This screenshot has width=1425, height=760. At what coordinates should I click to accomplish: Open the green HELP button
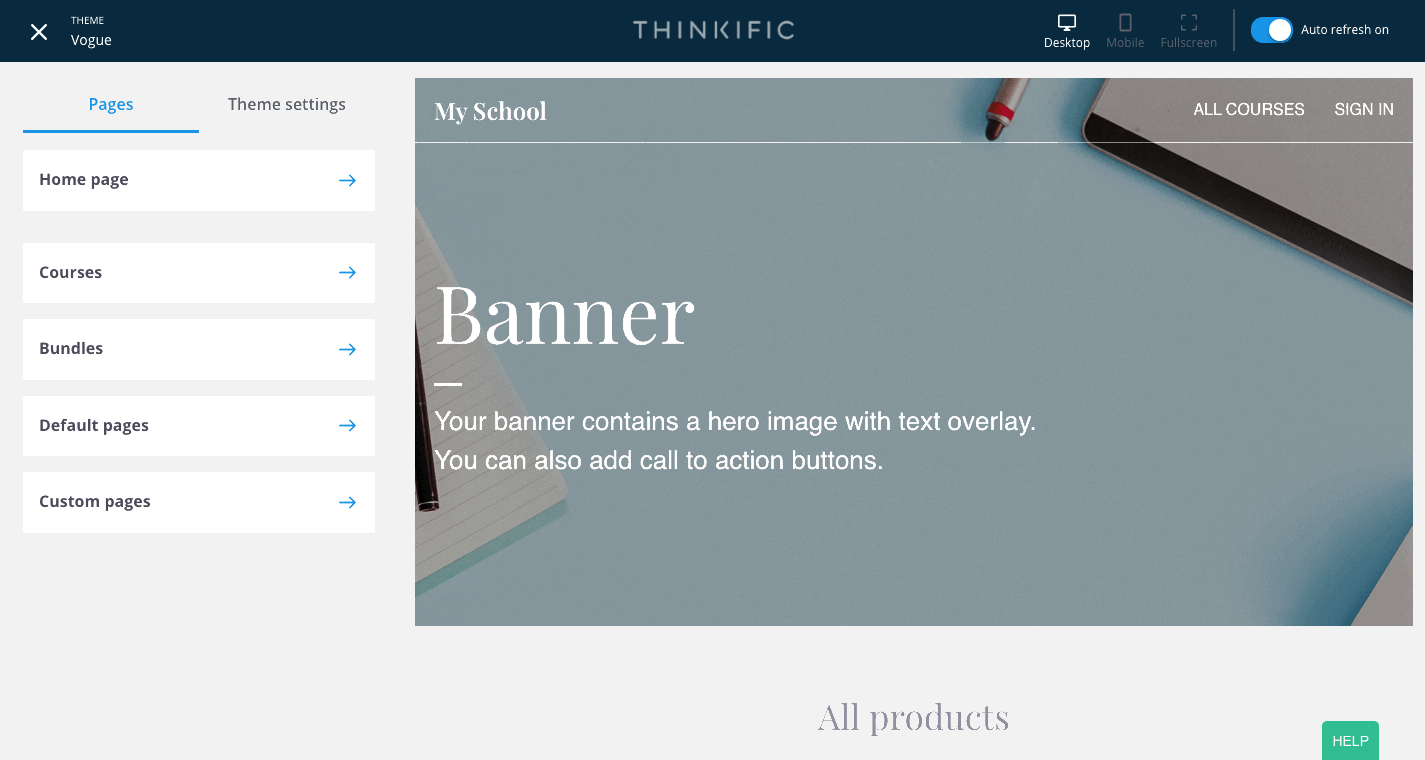coord(1350,741)
